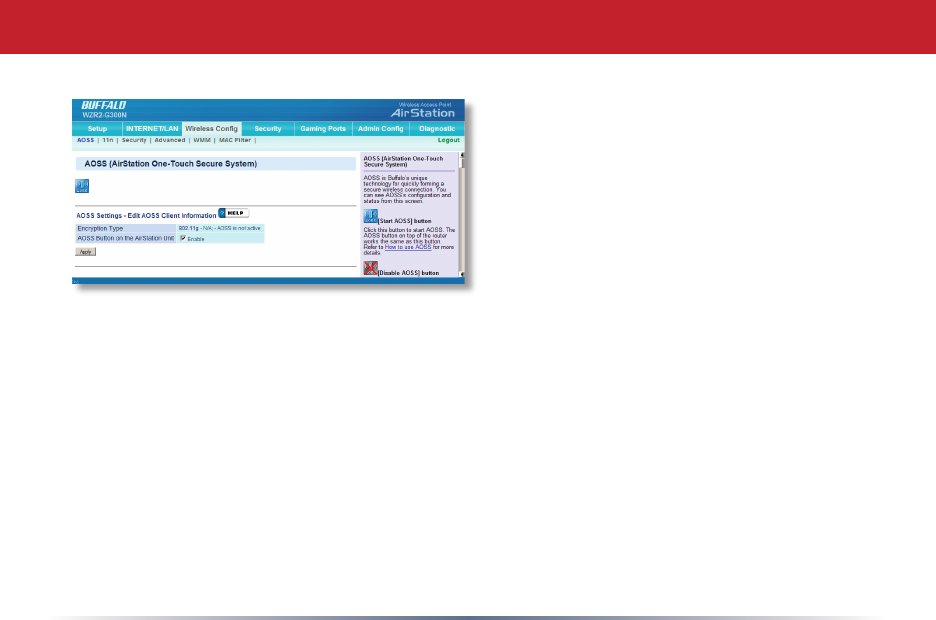The image size is (936, 620).
Task: Open the HELP button beside AOSS Settings
Action: (233, 213)
